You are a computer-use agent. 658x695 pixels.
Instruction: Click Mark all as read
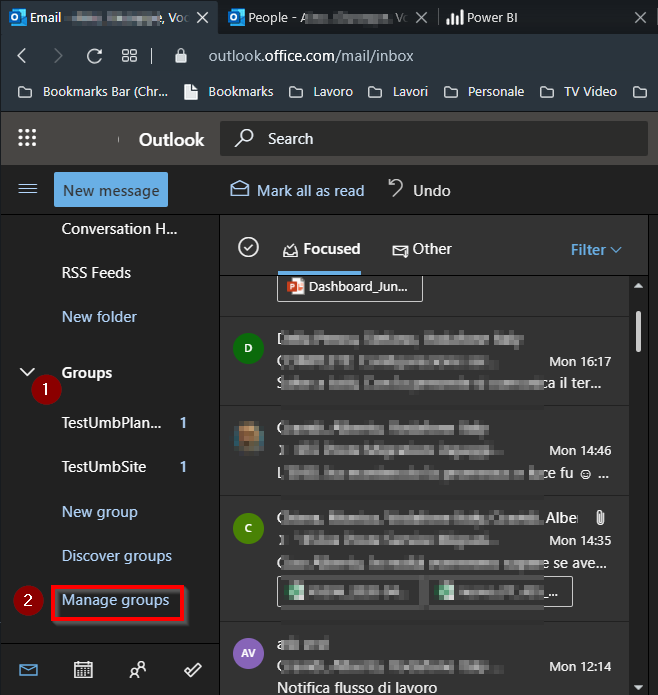click(297, 190)
